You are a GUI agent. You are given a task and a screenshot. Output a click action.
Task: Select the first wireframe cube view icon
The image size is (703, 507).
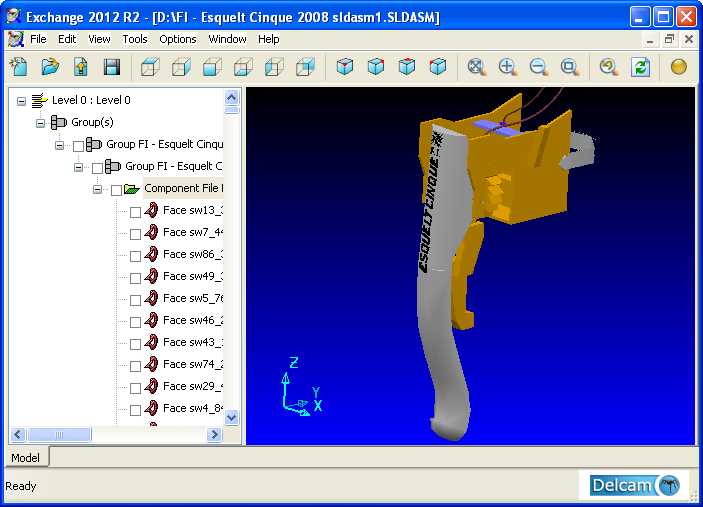coord(150,67)
